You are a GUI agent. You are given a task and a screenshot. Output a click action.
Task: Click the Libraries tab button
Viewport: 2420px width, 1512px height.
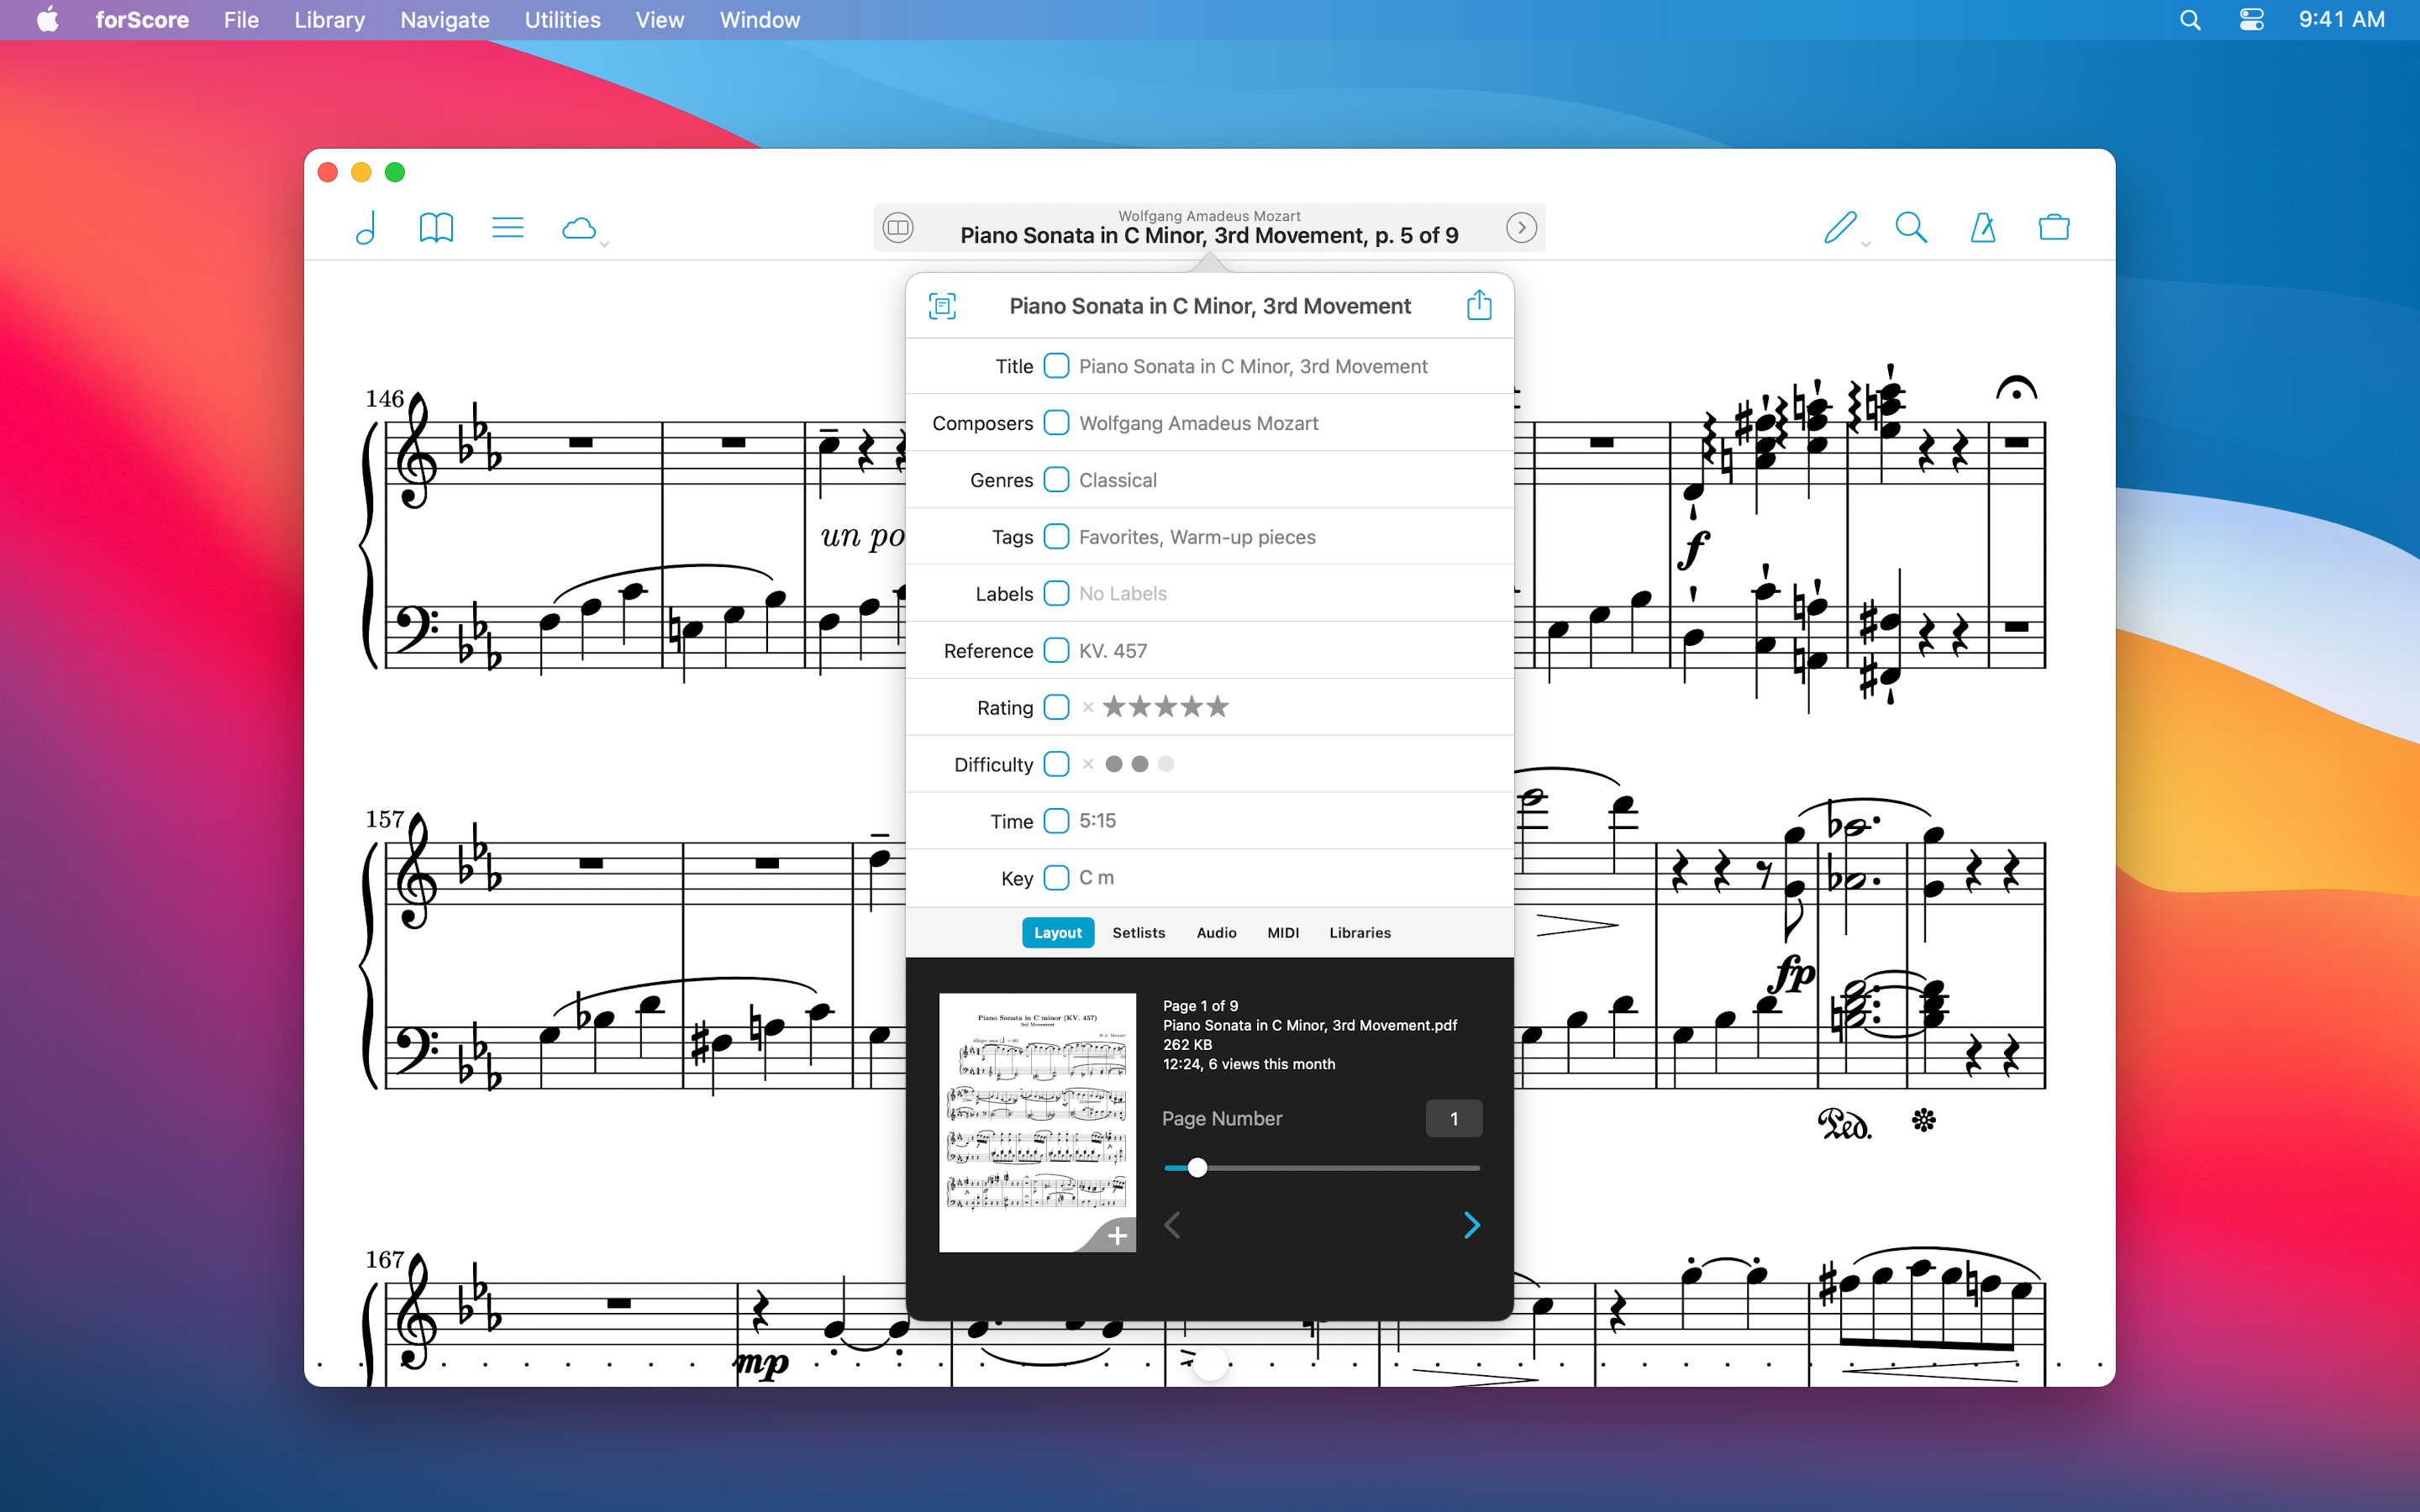click(1359, 932)
